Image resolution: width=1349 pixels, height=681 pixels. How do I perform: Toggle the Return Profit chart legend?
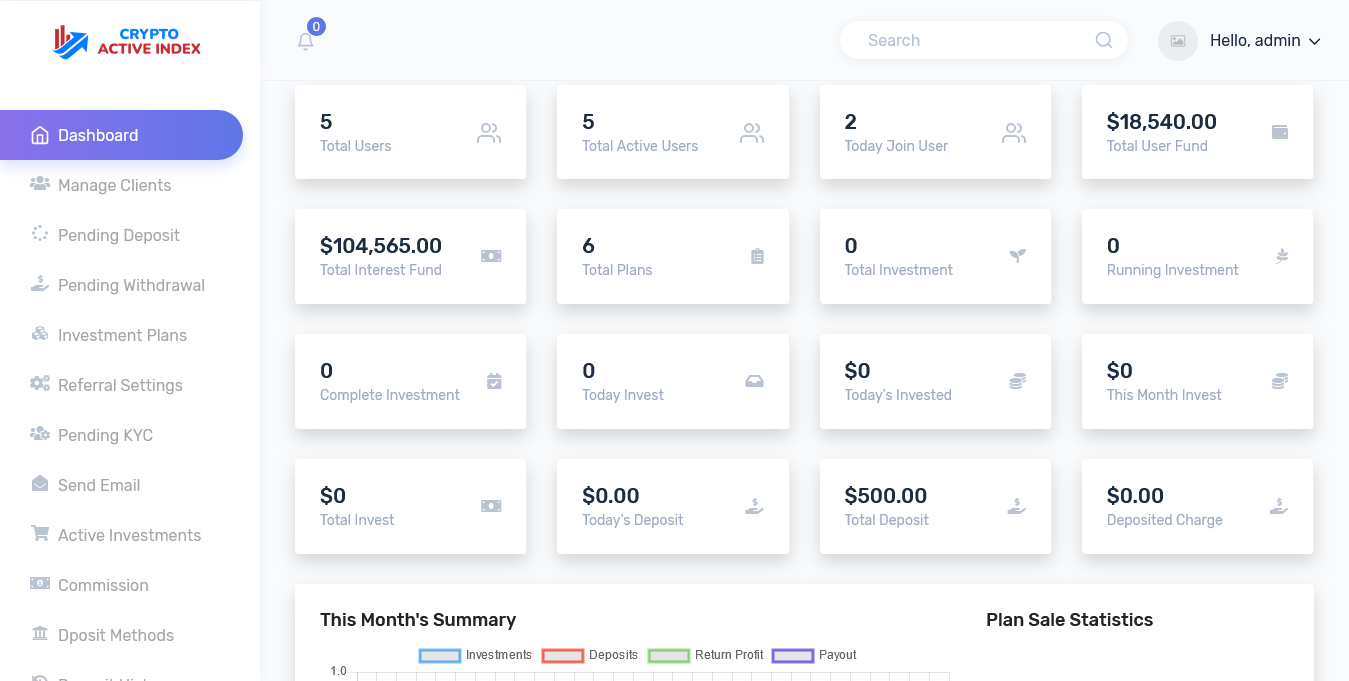[x=706, y=655]
